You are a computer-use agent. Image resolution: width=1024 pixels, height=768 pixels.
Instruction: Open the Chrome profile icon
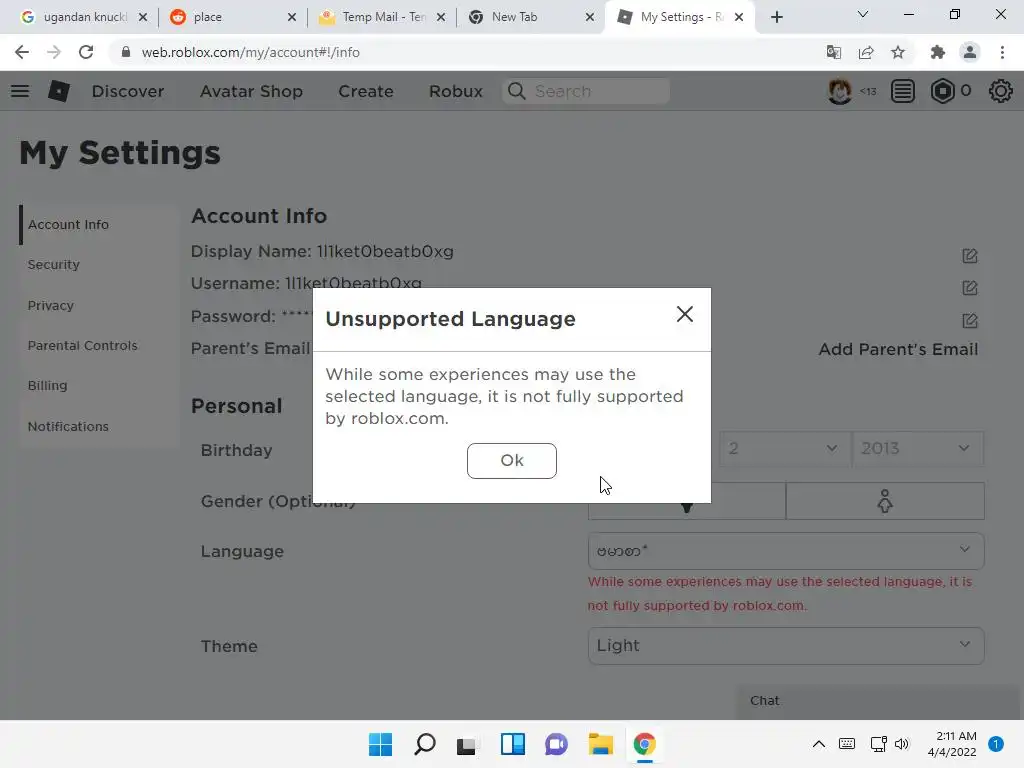tap(970, 52)
